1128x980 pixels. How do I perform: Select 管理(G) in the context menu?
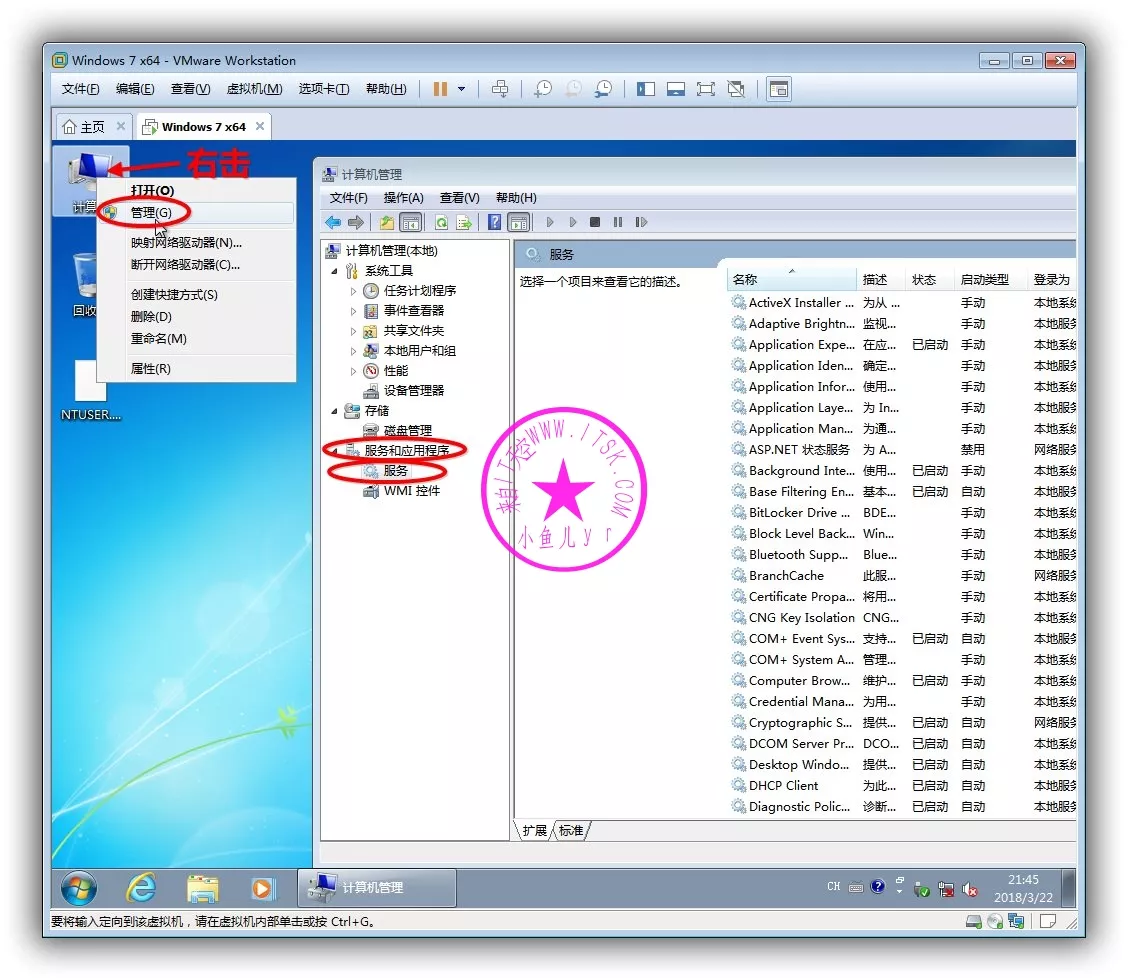coord(151,213)
